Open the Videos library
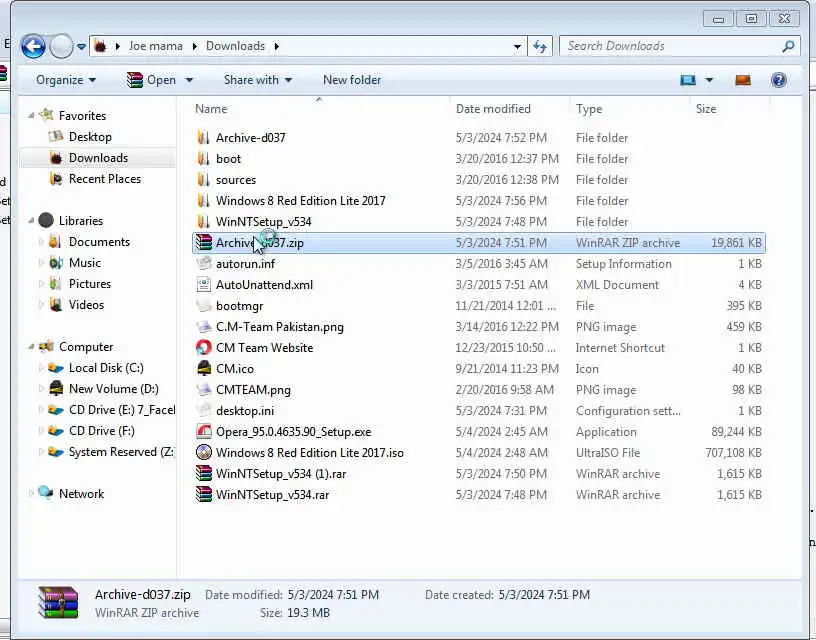Image resolution: width=816 pixels, height=640 pixels. 86,305
